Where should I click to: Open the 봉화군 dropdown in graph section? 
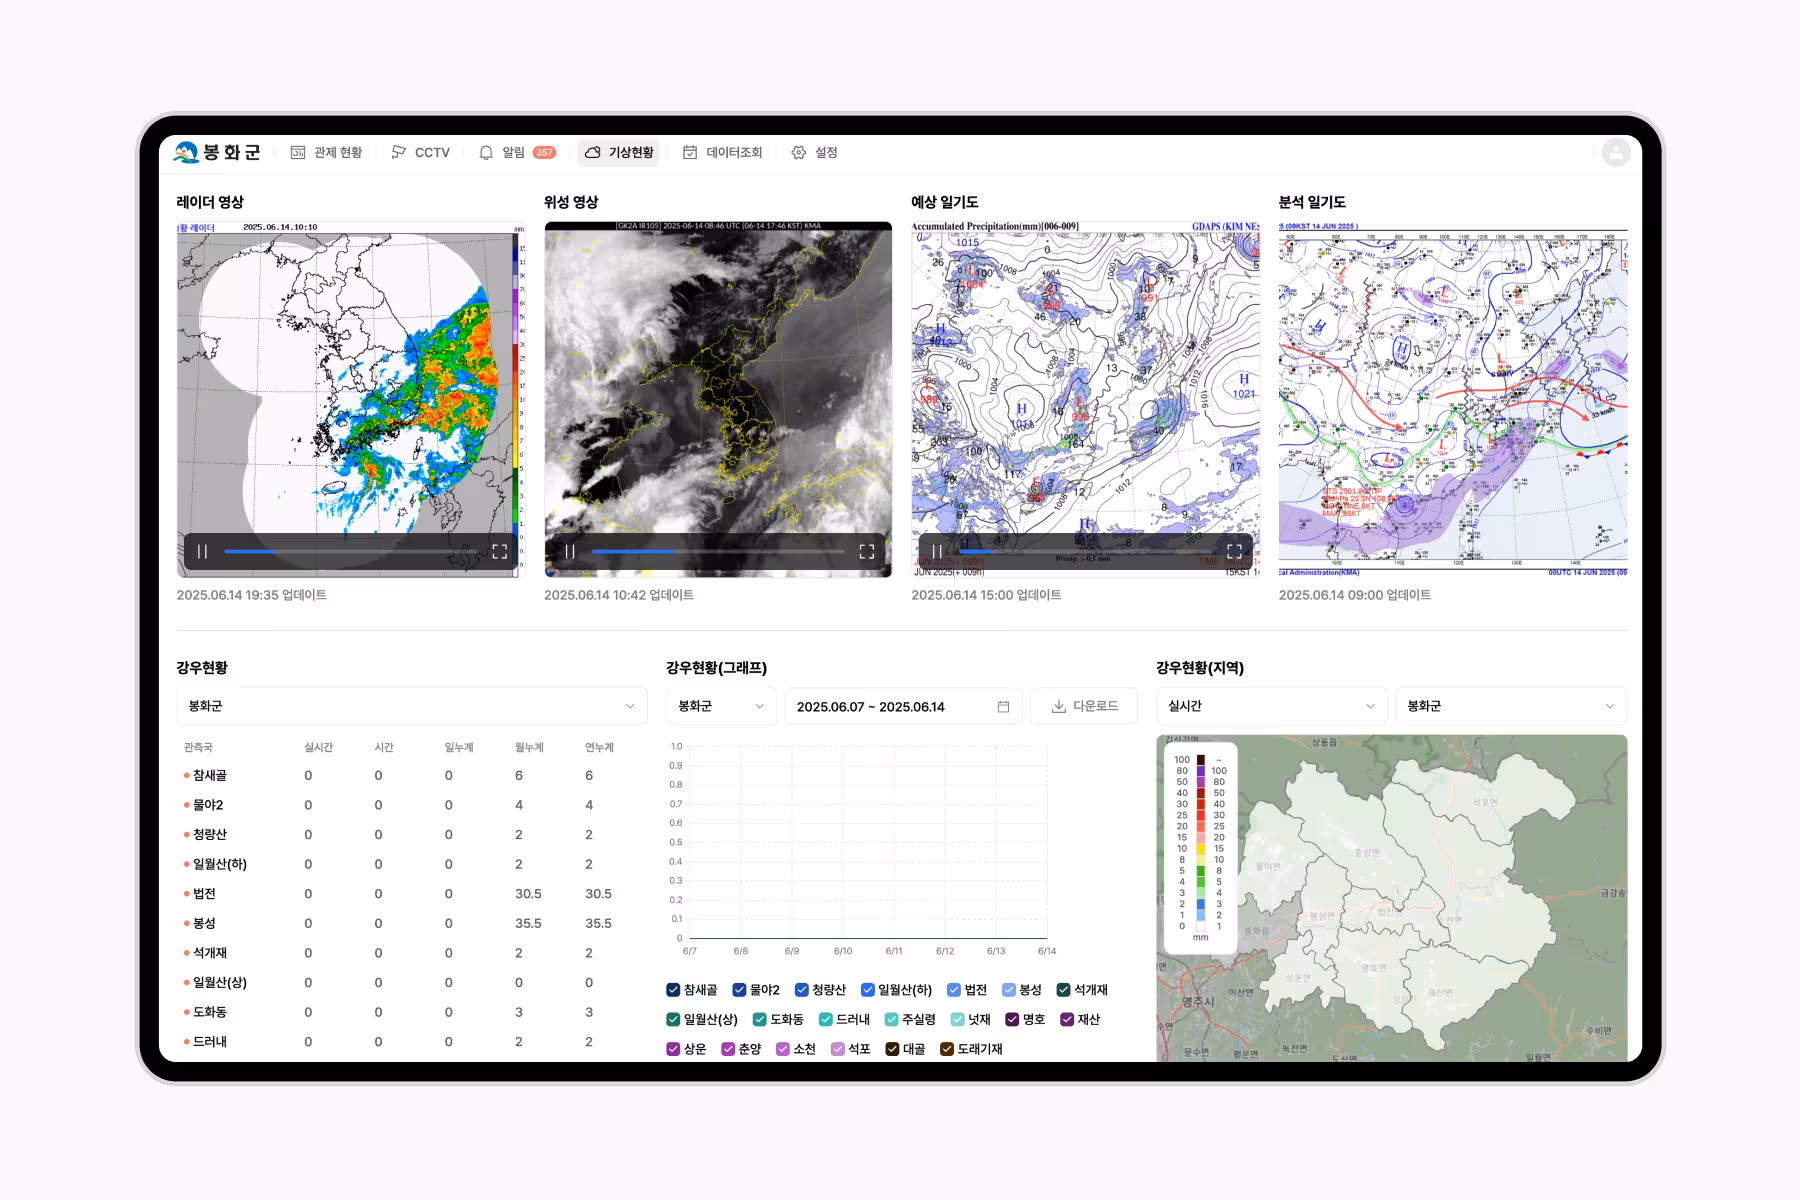point(720,706)
